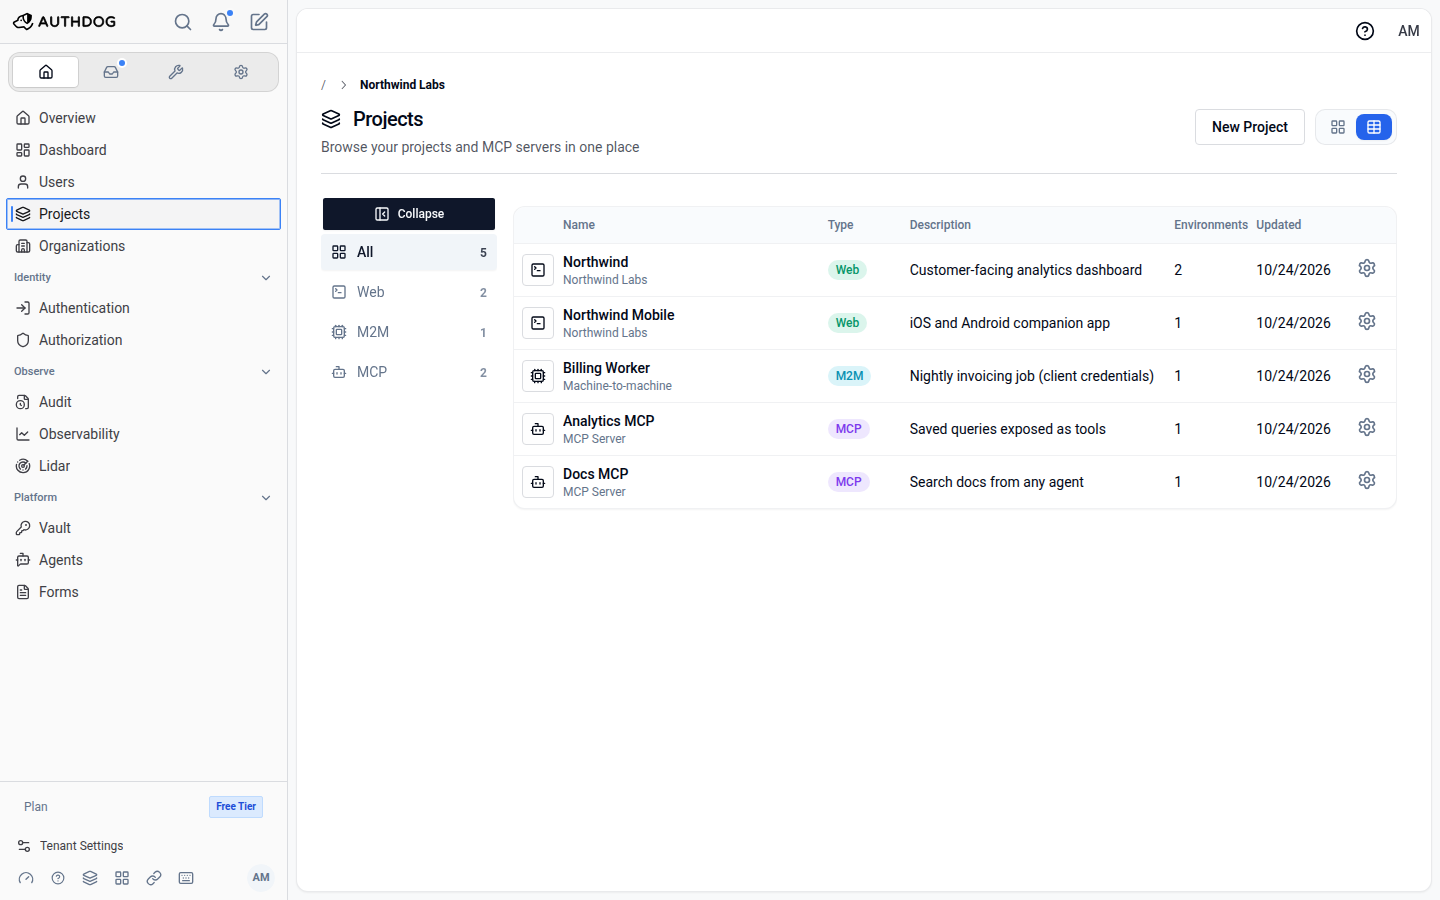
Task: Filter projects by All
Action: [x=409, y=252]
